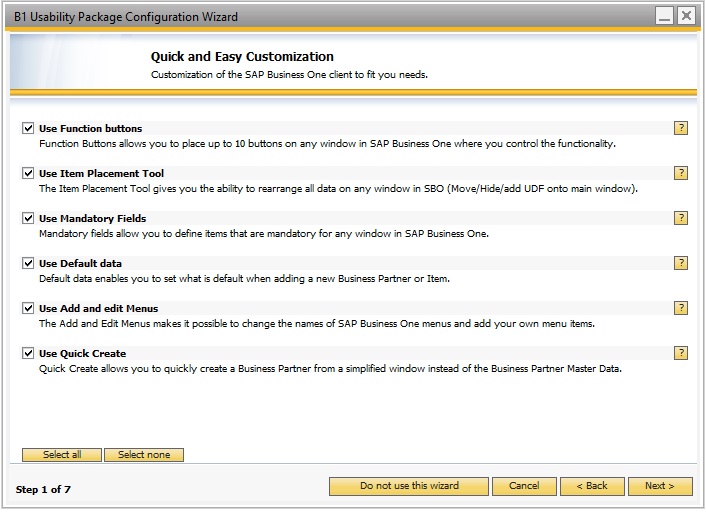
Task: Uncheck the Use Function buttons checkbox
Action: click(x=28, y=128)
